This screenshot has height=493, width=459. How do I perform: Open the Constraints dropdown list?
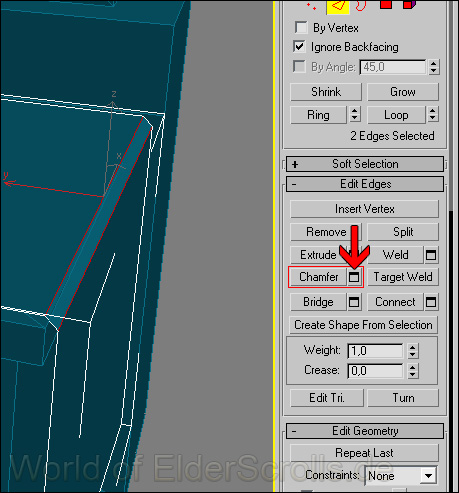pyautogui.click(x=428, y=476)
